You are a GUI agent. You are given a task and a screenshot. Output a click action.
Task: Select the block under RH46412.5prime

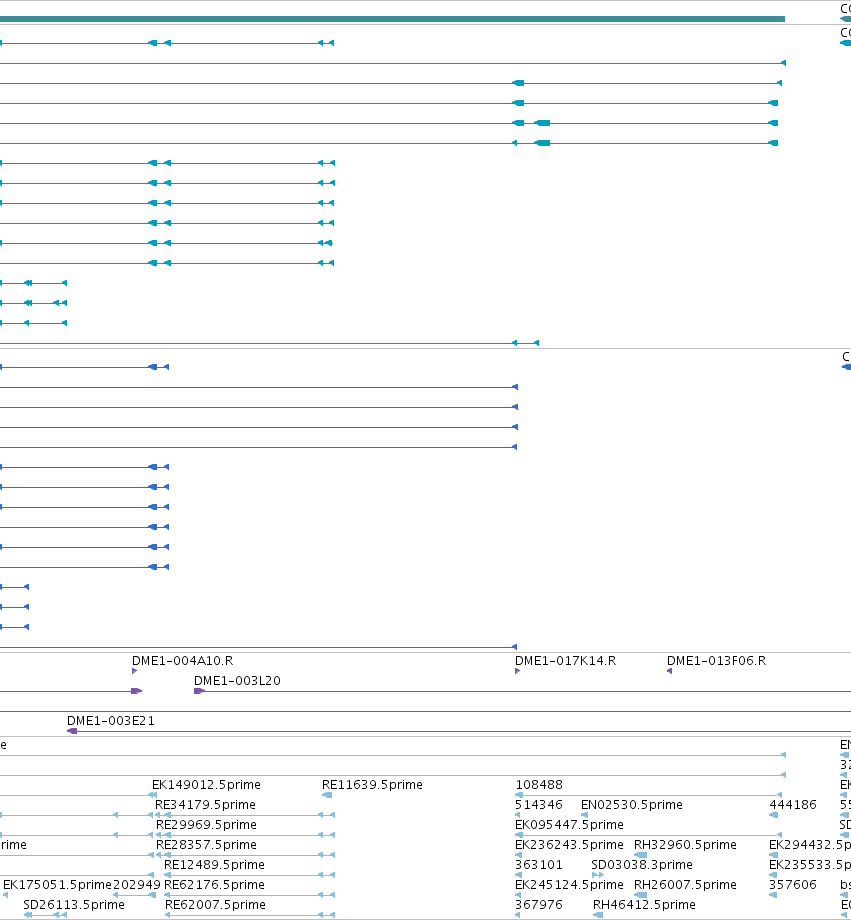[x=598, y=914]
